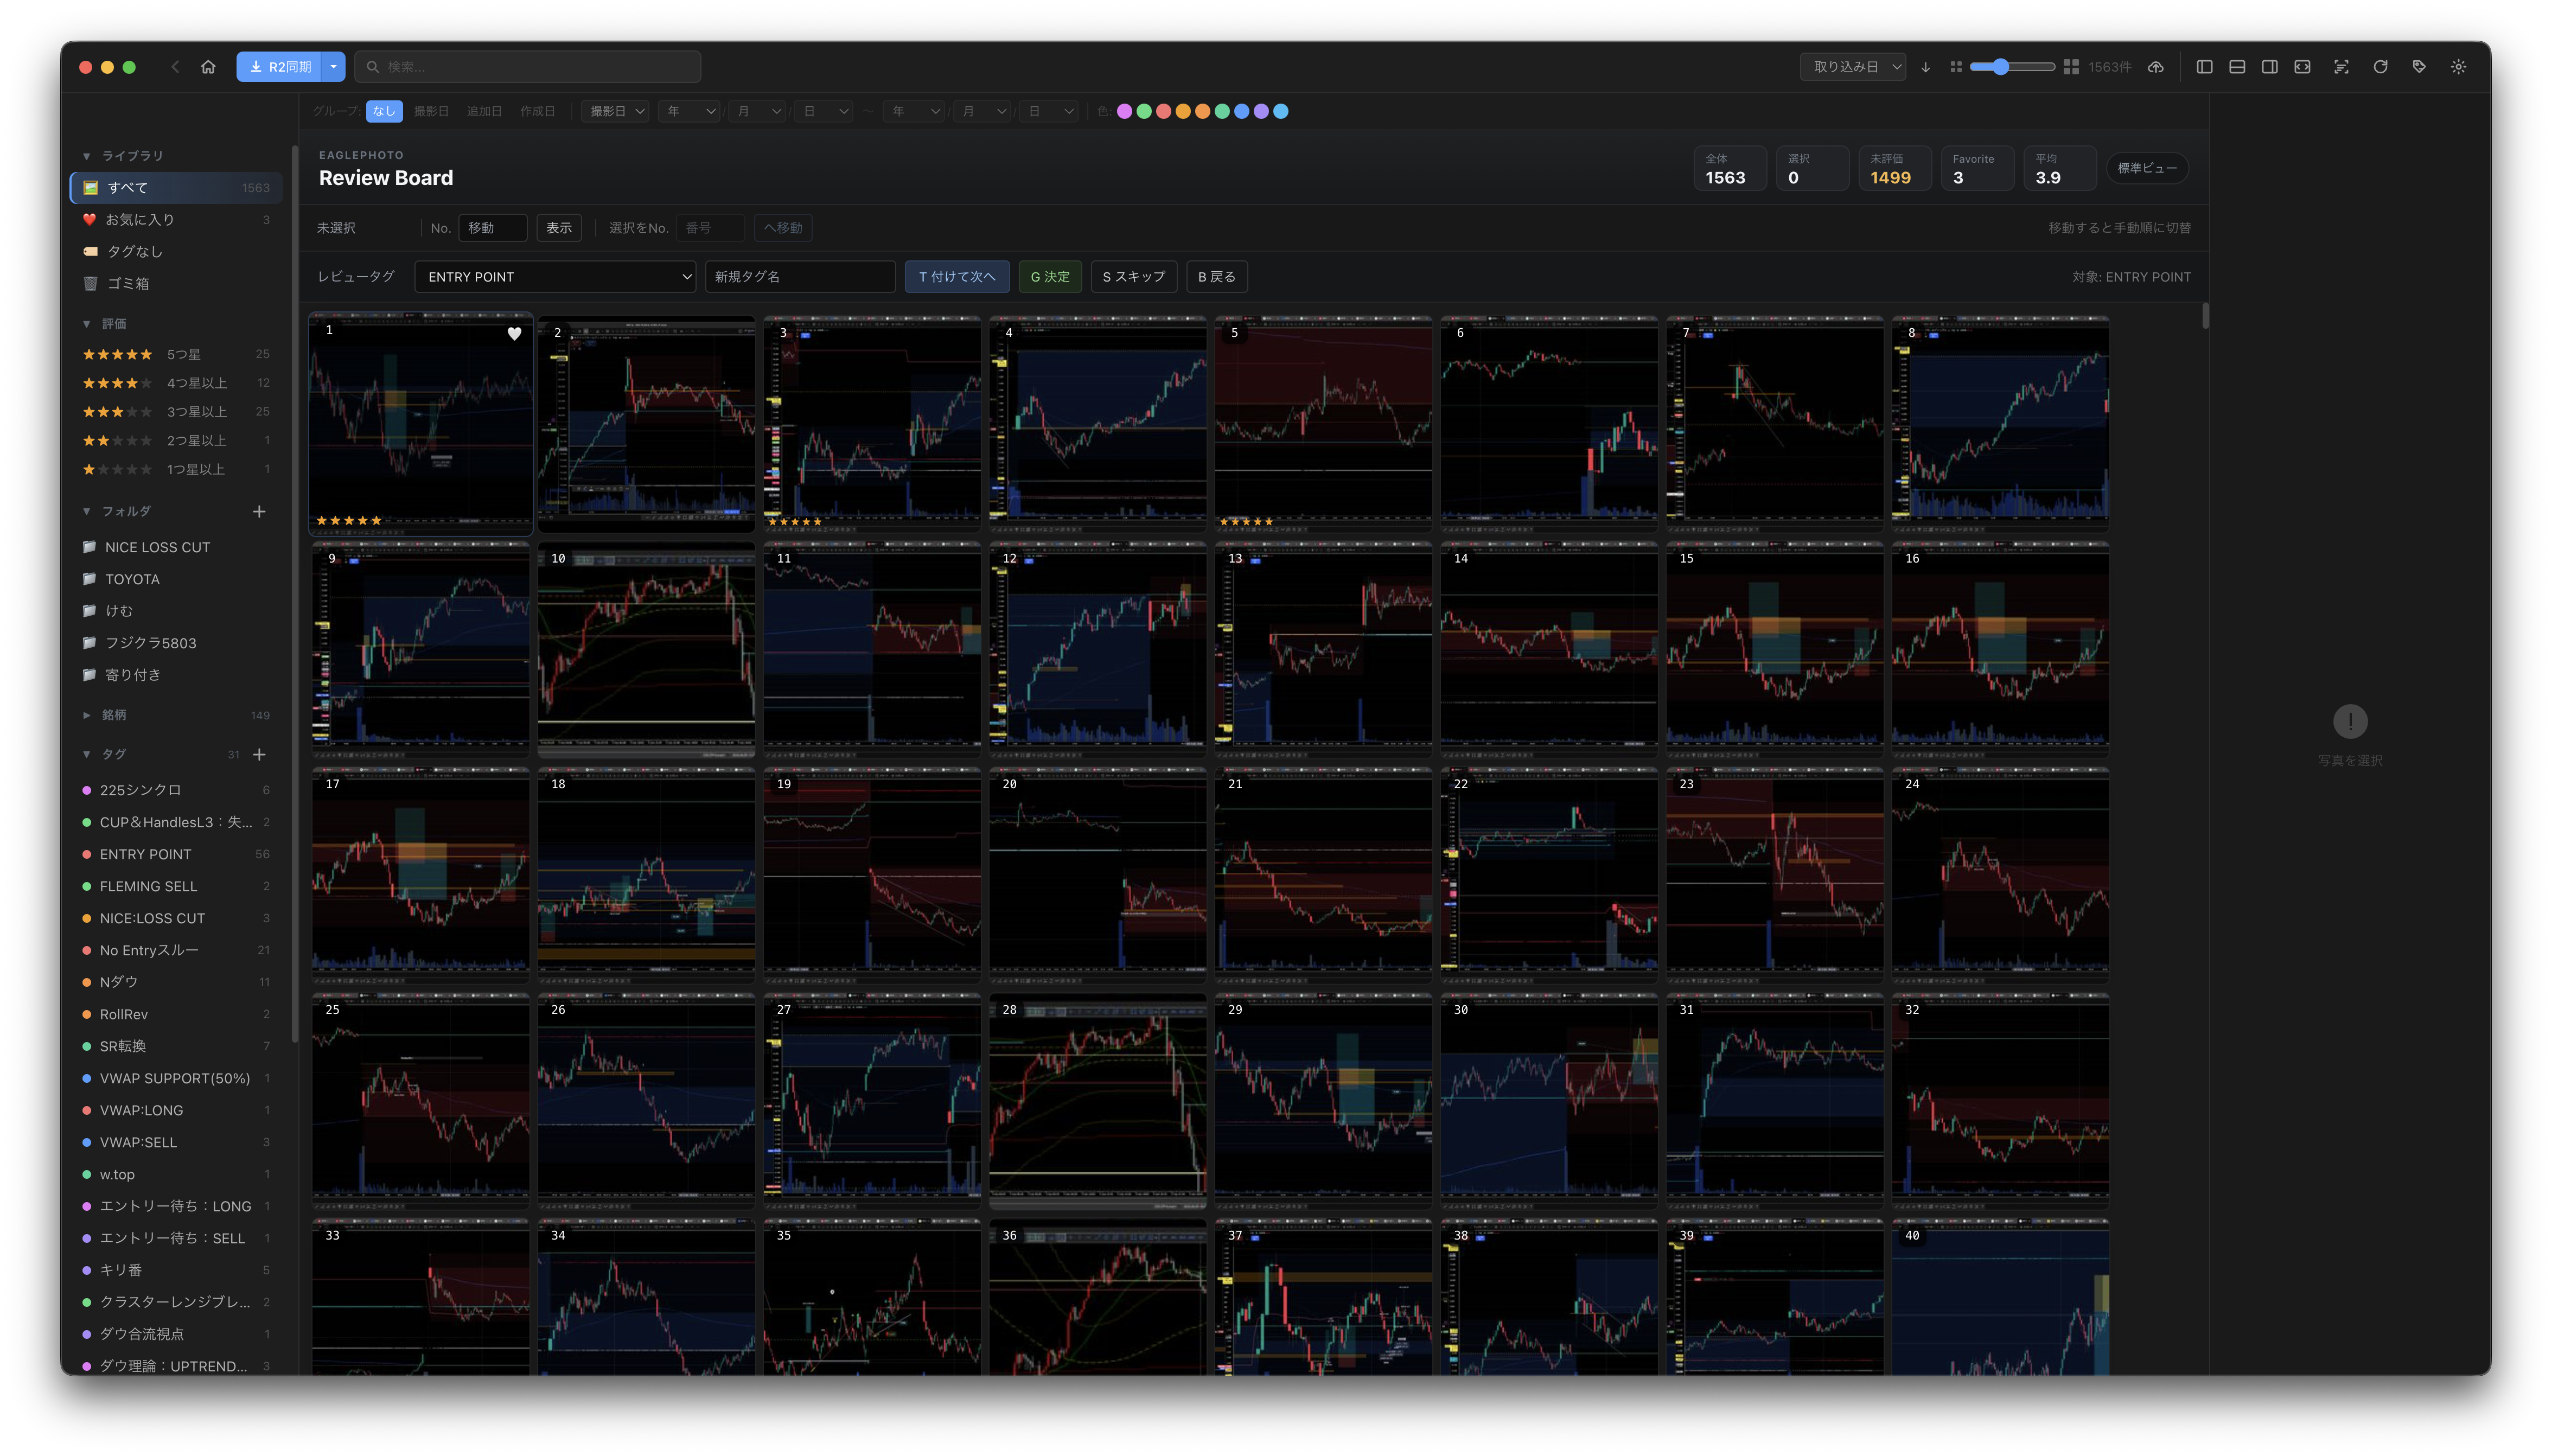The height and width of the screenshot is (1456, 2552).
Task: Click the T 付けて次へ button
Action: [957, 277]
